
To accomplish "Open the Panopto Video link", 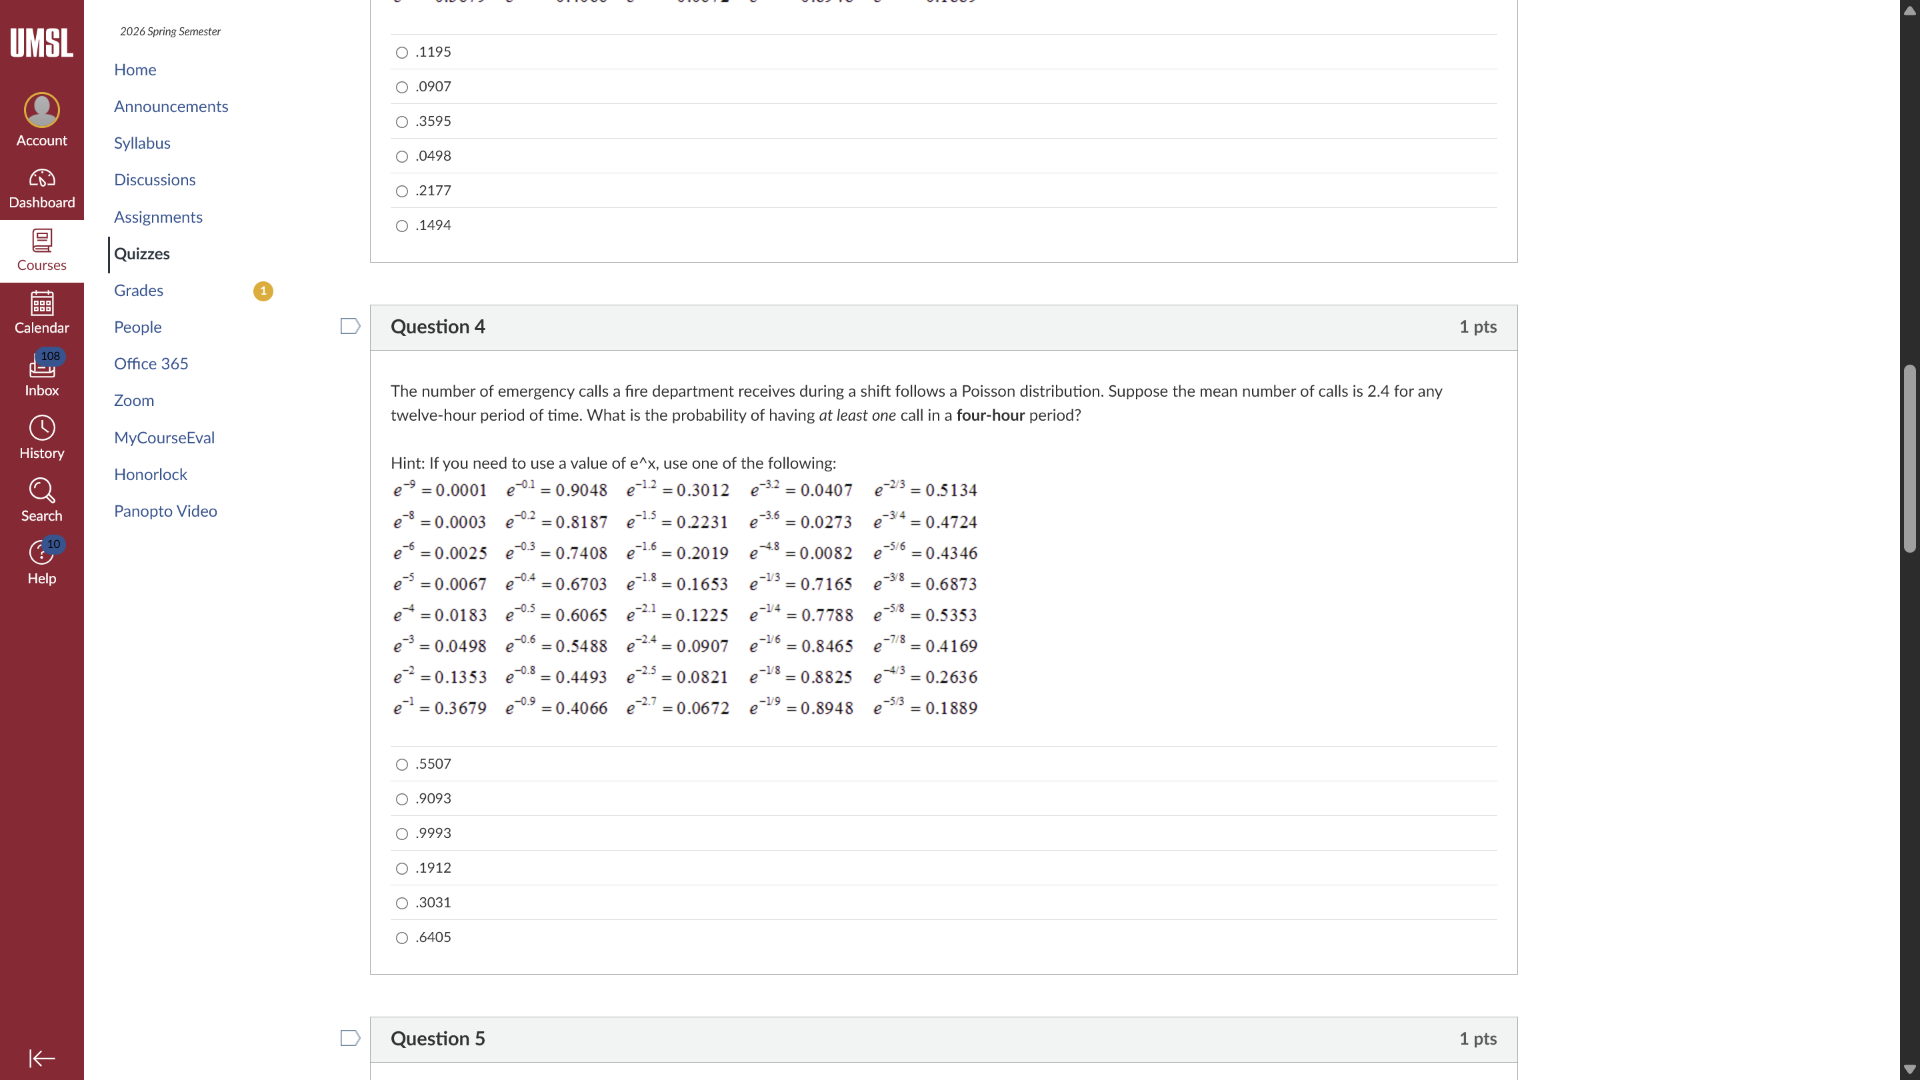I will pyautogui.click(x=166, y=511).
